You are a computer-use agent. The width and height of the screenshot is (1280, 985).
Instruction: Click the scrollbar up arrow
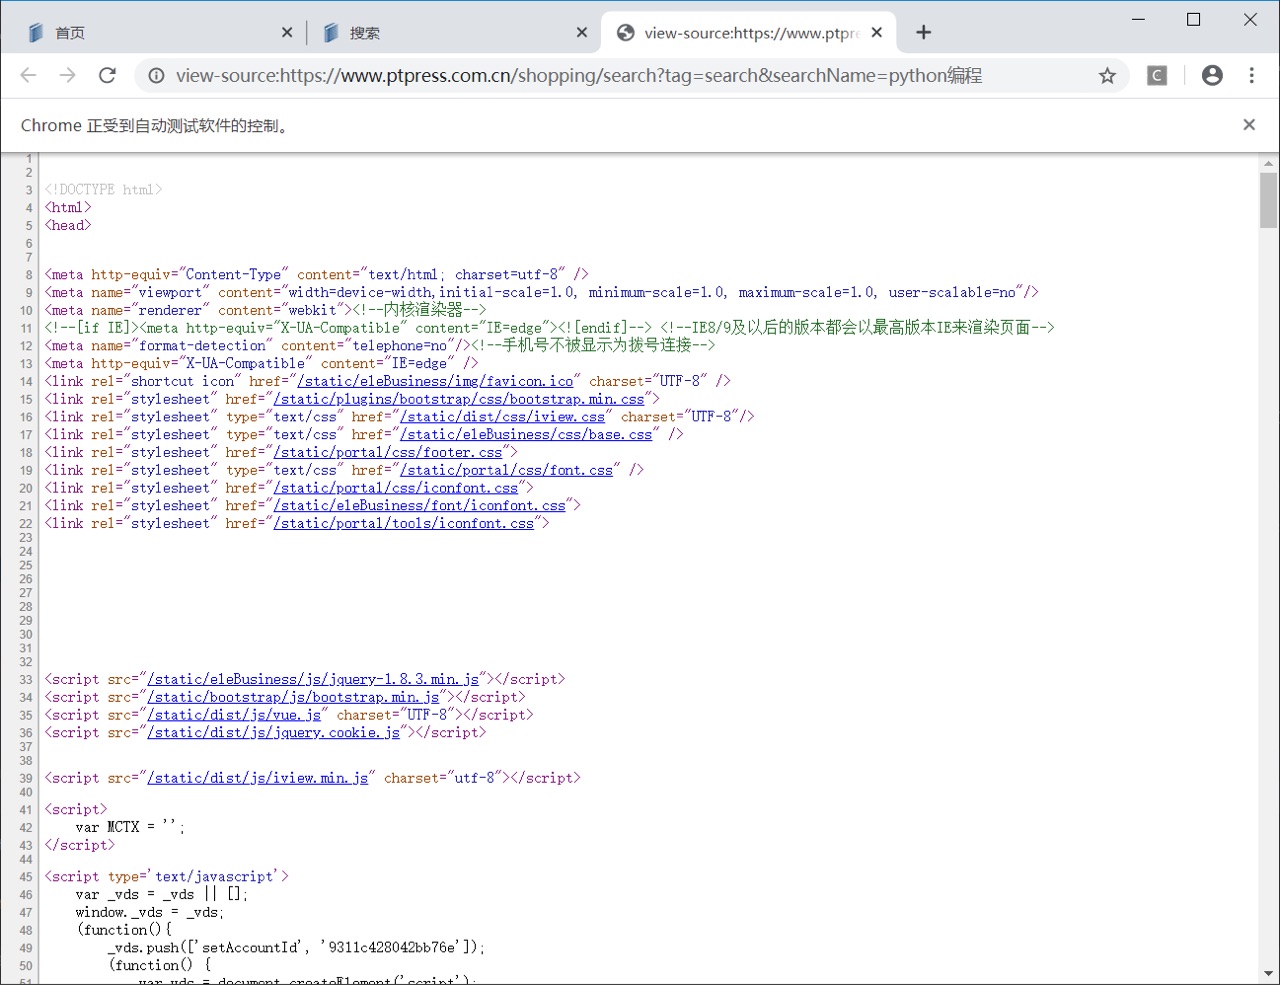click(1268, 163)
